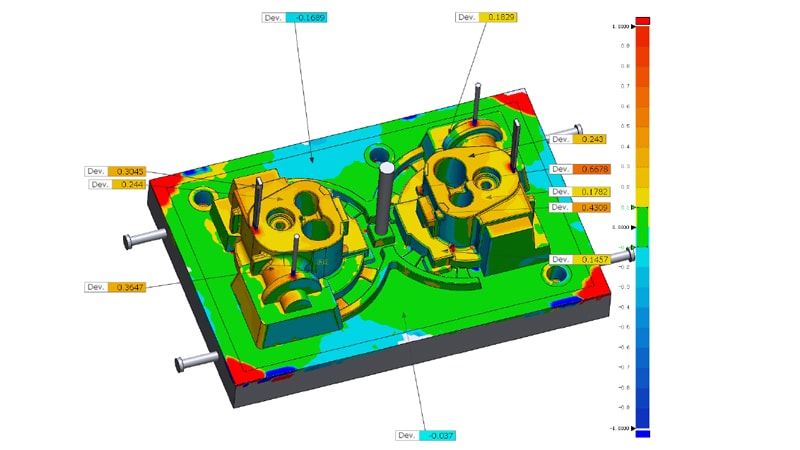The height and width of the screenshot is (450, 800).
Task: Click the blue under-range swatch below the legend
Action: pyautogui.click(x=643, y=434)
